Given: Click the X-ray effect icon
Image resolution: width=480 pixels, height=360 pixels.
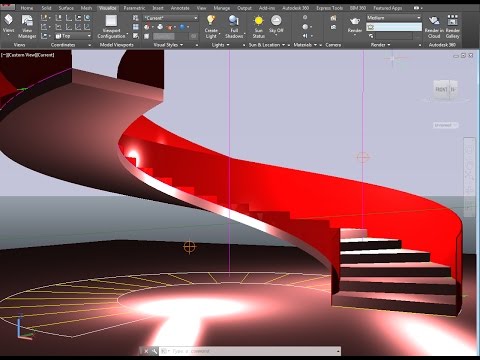Looking at the screenshot, I should [x=147, y=36].
